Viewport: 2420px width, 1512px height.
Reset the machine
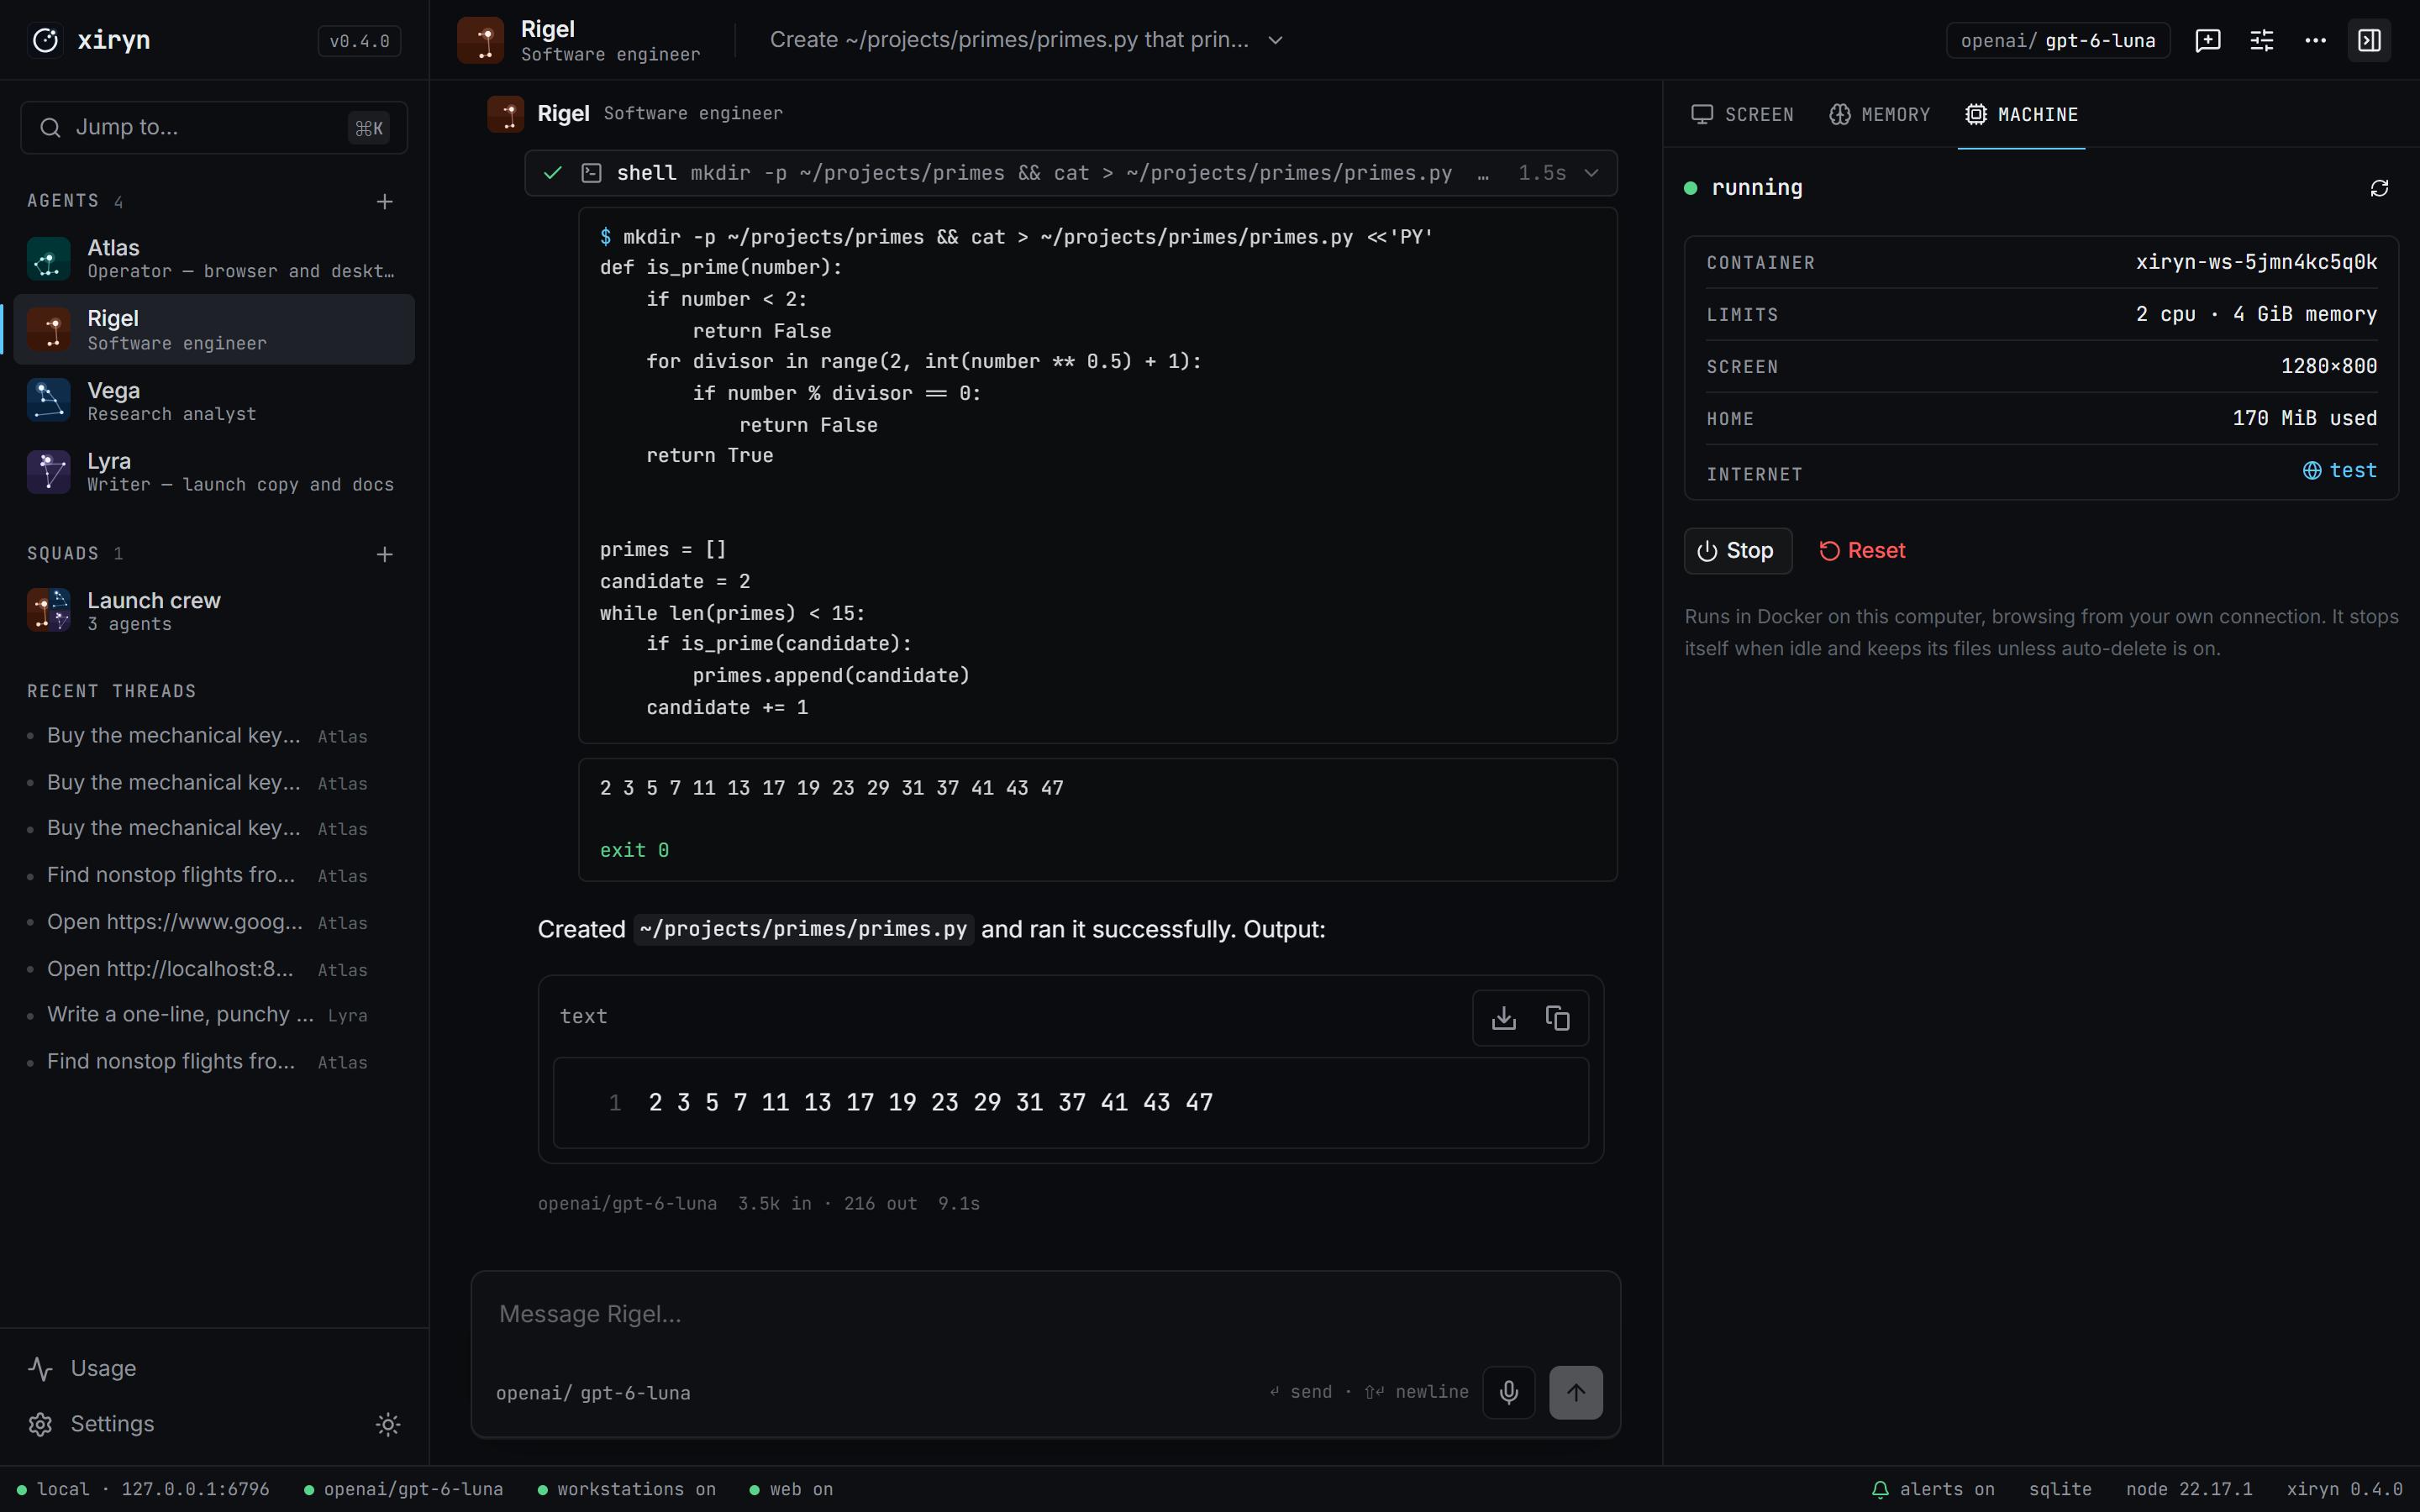(1862, 551)
